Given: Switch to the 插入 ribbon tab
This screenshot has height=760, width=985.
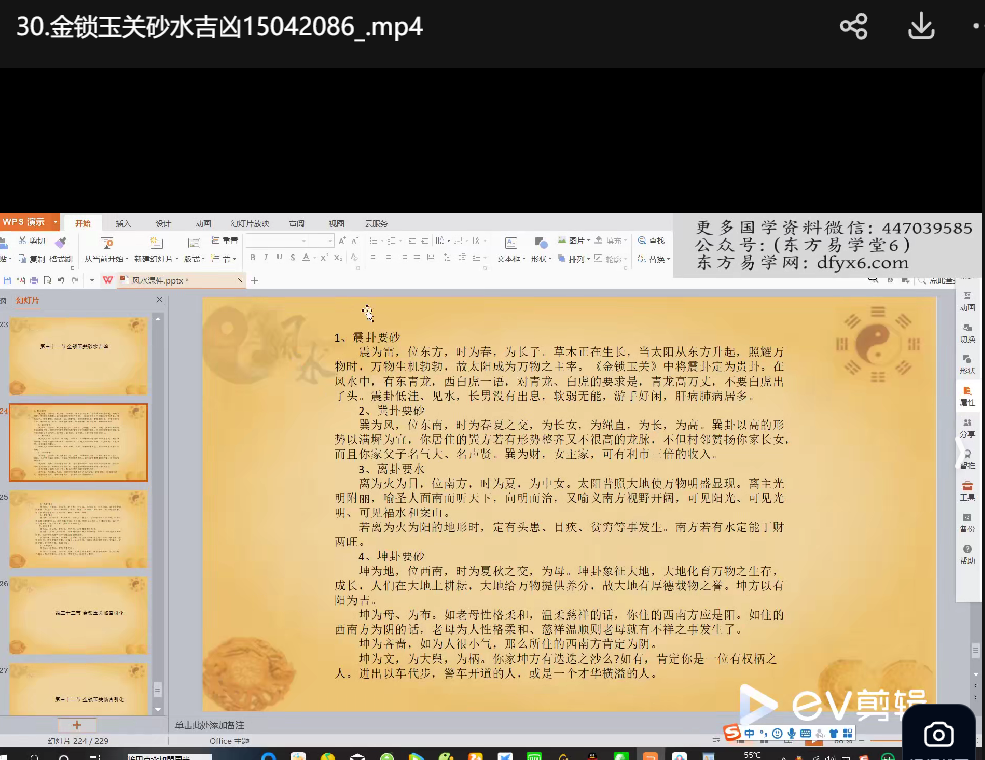Looking at the screenshot, I should [123, 223].
